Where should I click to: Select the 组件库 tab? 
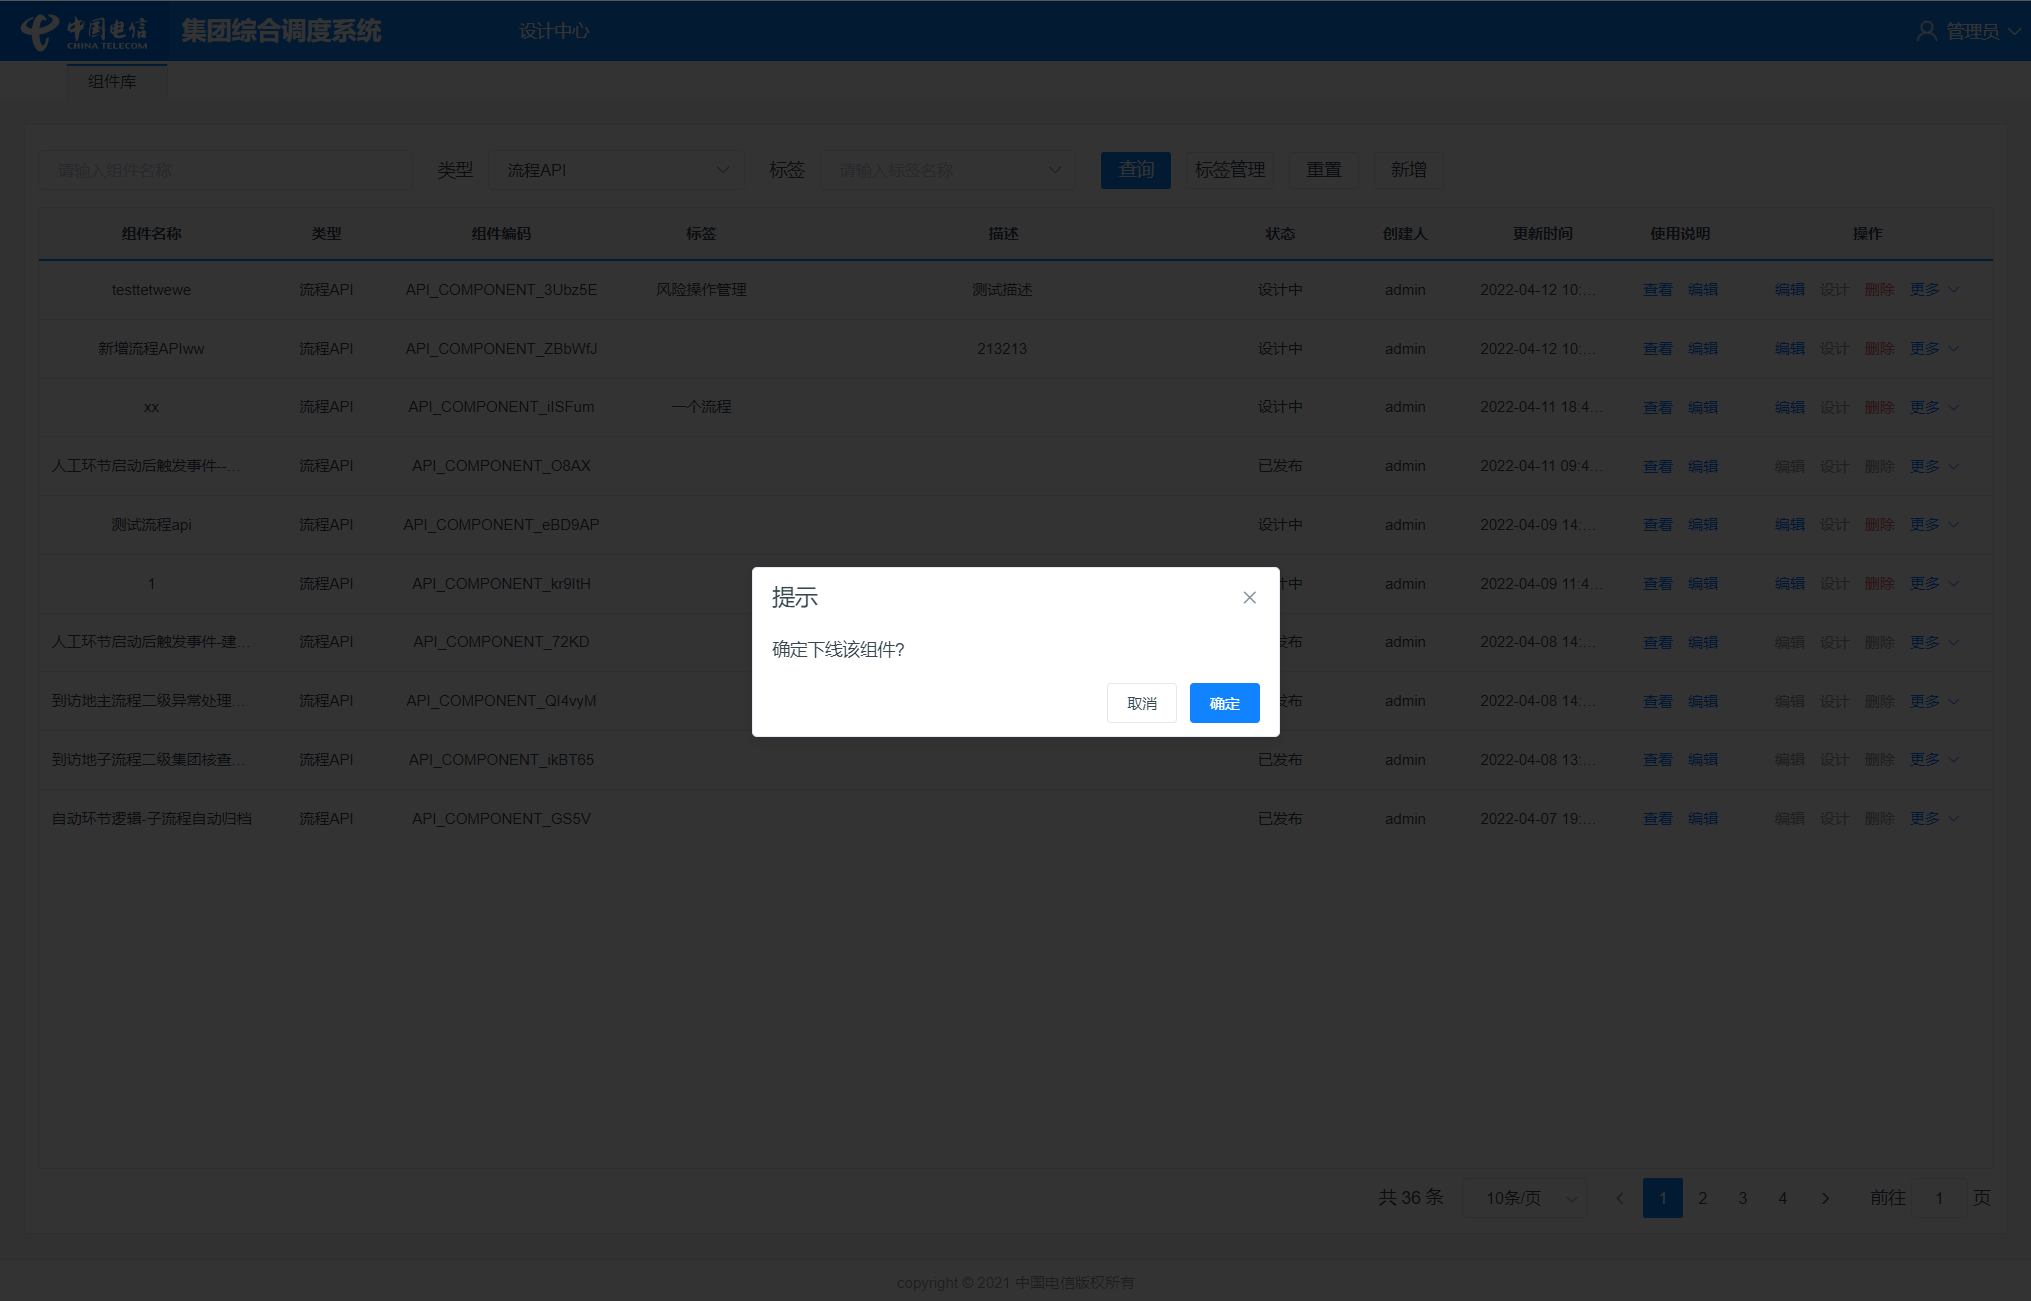coord(112,82)
